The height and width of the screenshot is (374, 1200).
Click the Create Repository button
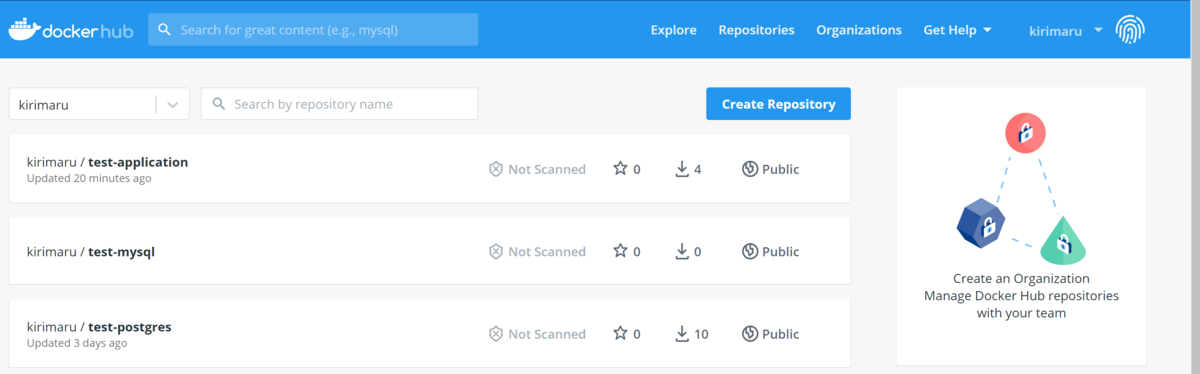[x=778, y=104]
